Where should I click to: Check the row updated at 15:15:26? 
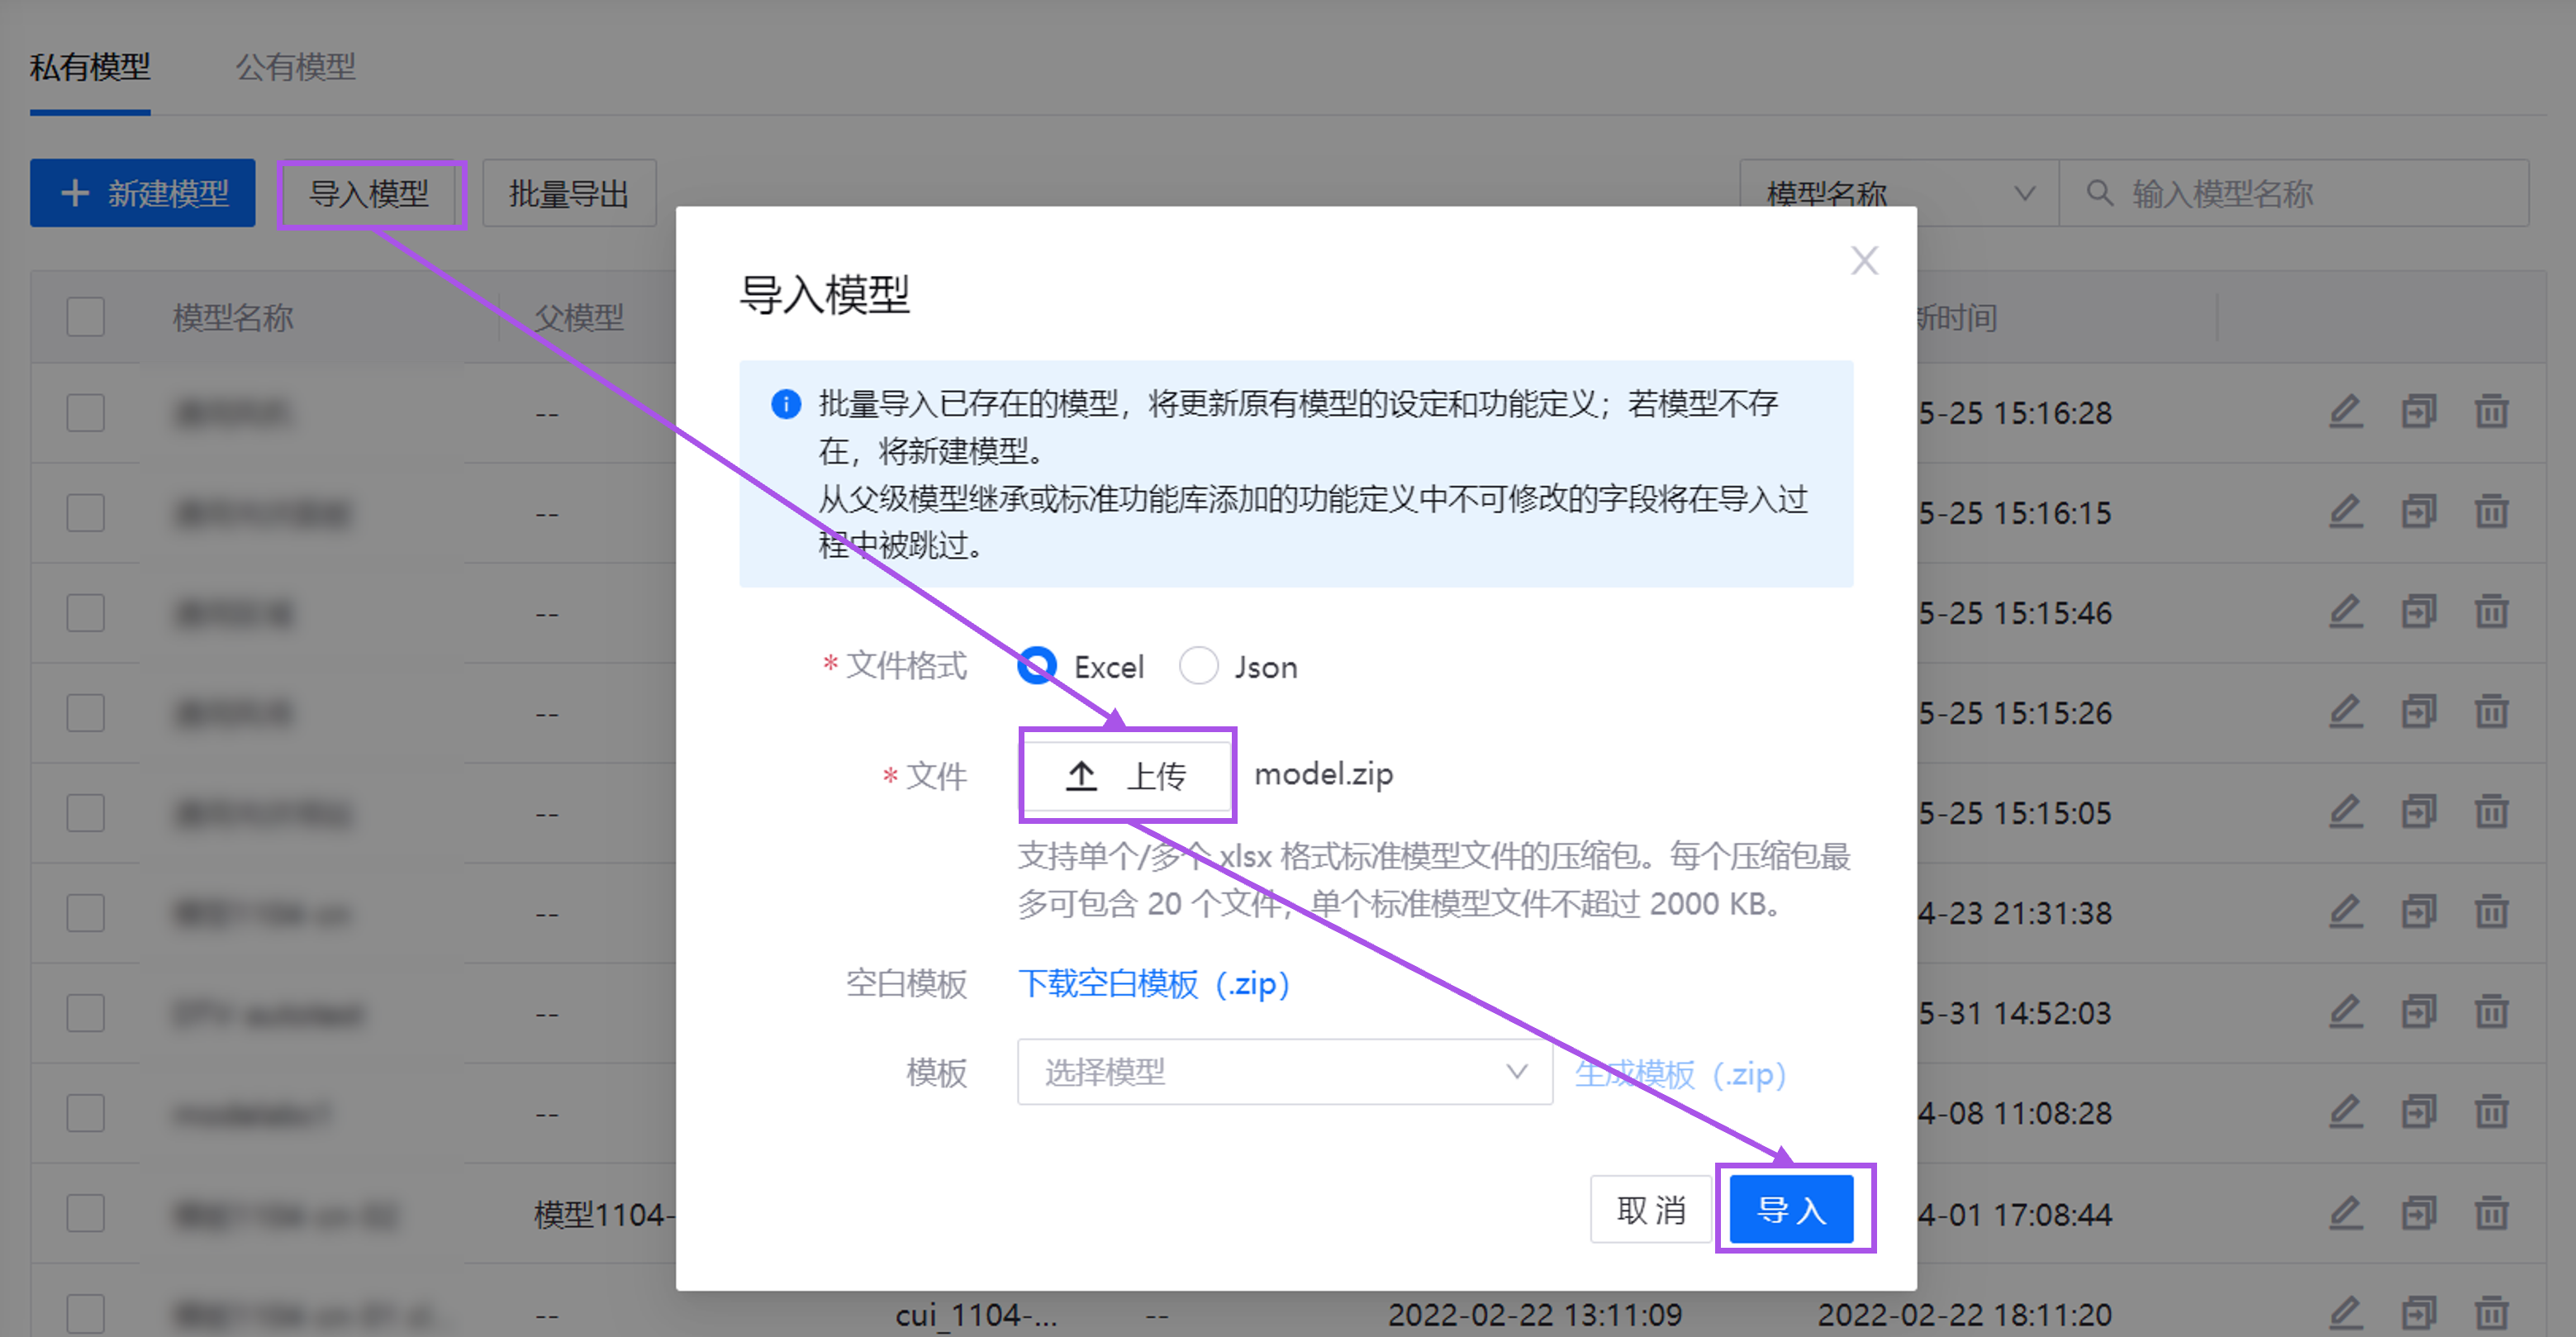(86, 713)
